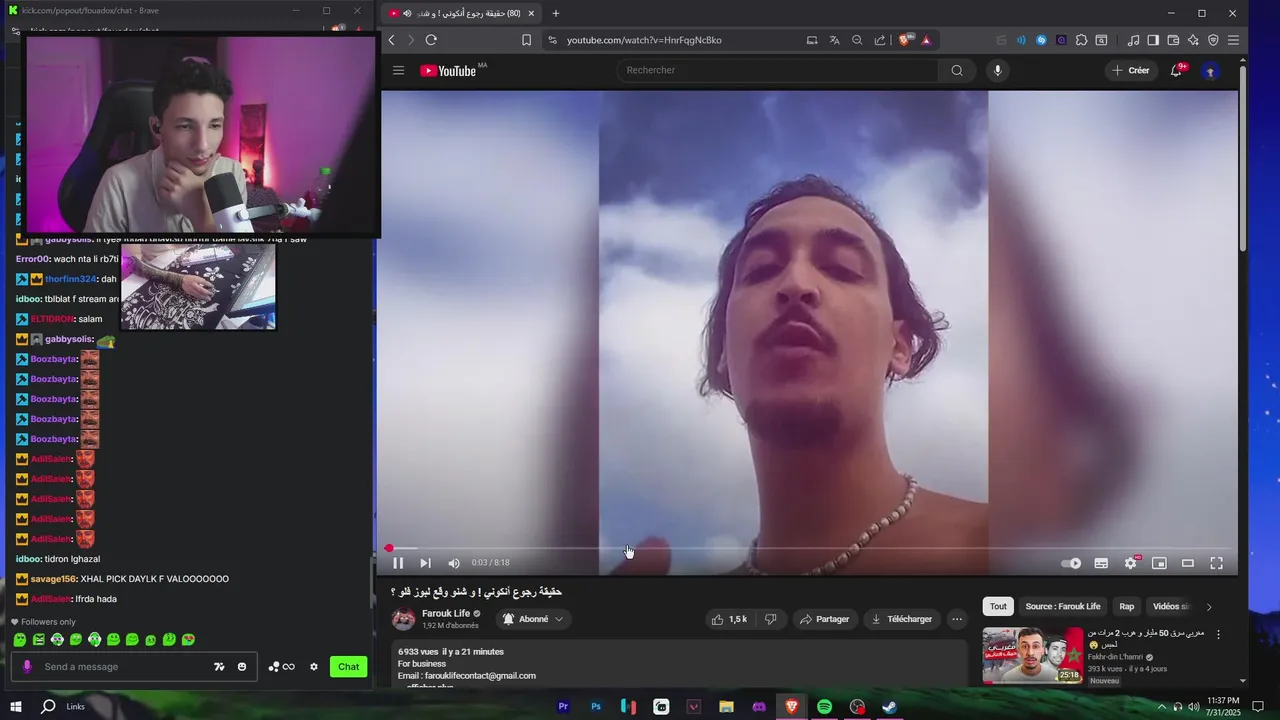Select Source : Farouk Life chip
Viewport: 1280px width, 720px height.
click(x=1062, y=606)
